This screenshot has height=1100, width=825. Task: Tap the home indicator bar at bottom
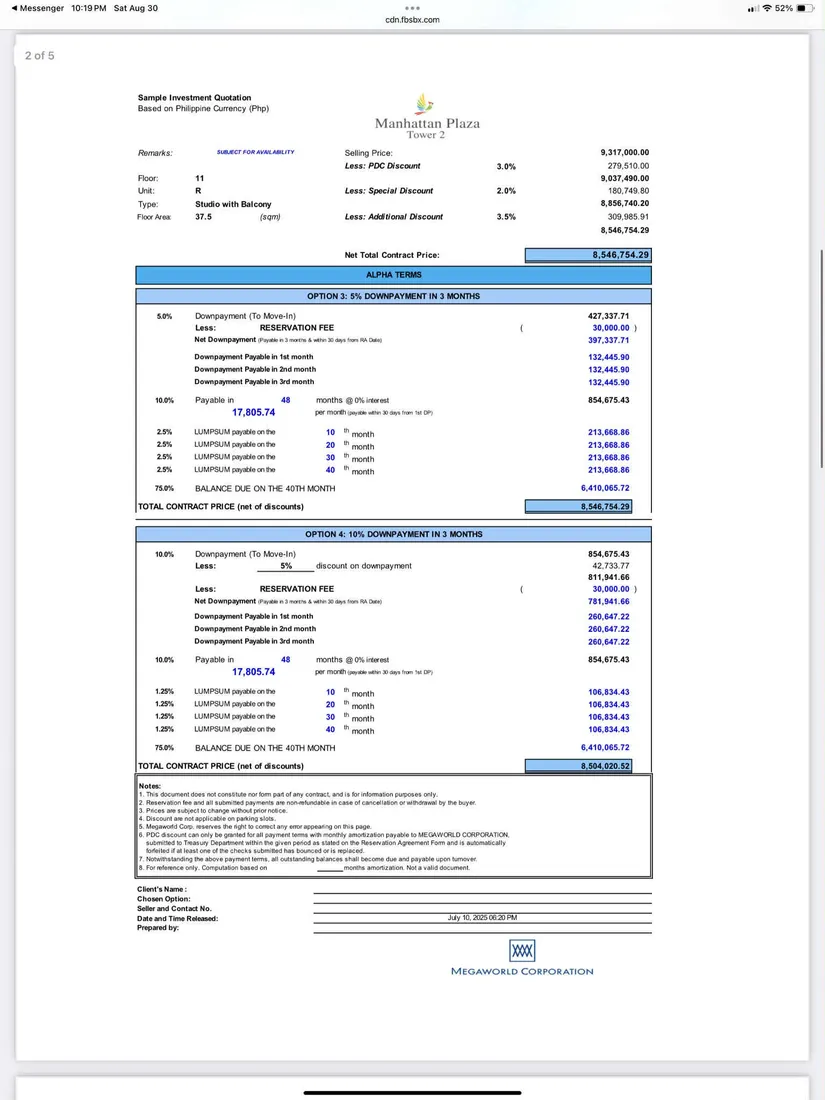click(x=412, y=1092)
